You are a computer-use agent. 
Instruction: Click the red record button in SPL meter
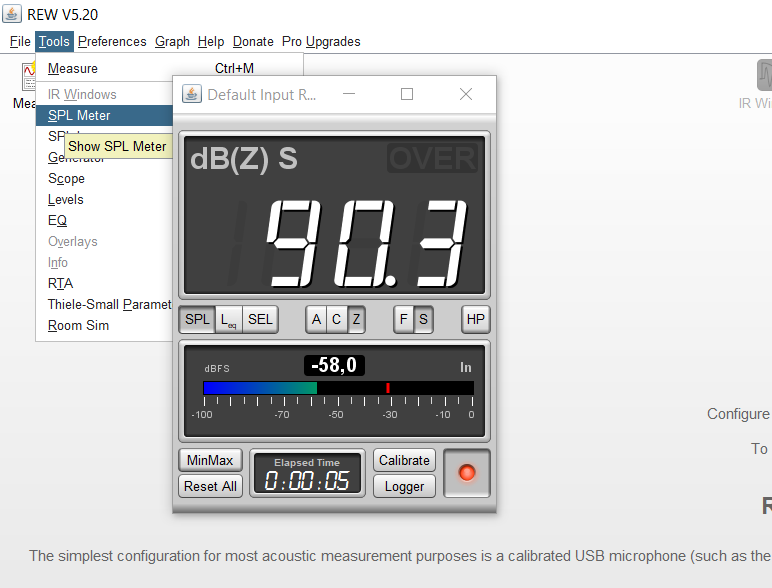pos(467,473)
